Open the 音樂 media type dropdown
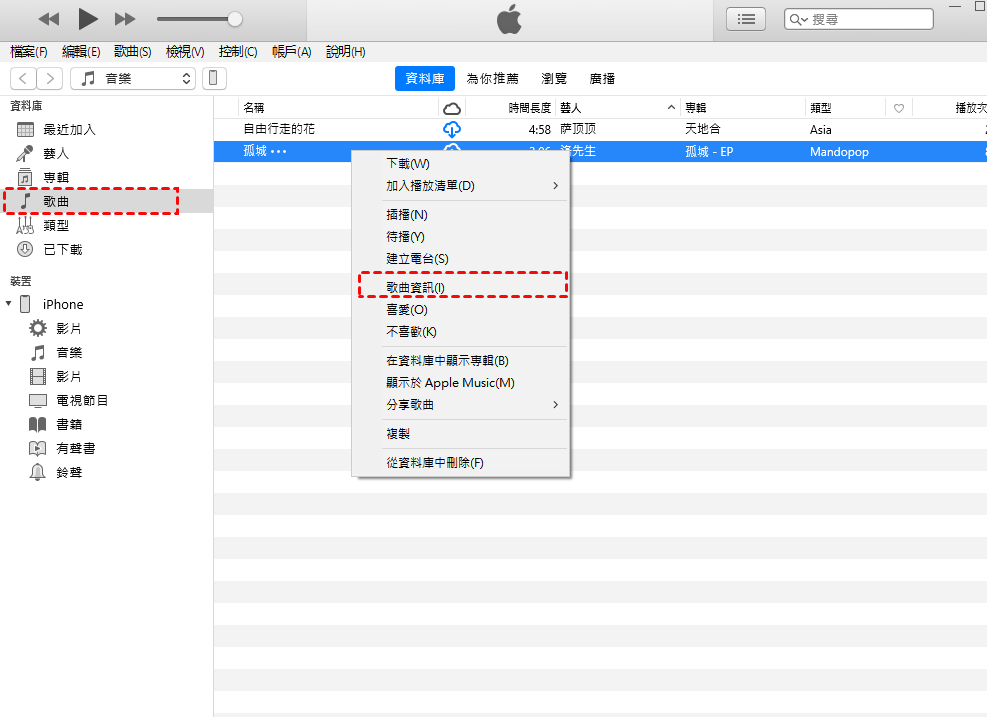Image resolution: width=987 pixels, height=717 pixels. (x=133, y=78)
